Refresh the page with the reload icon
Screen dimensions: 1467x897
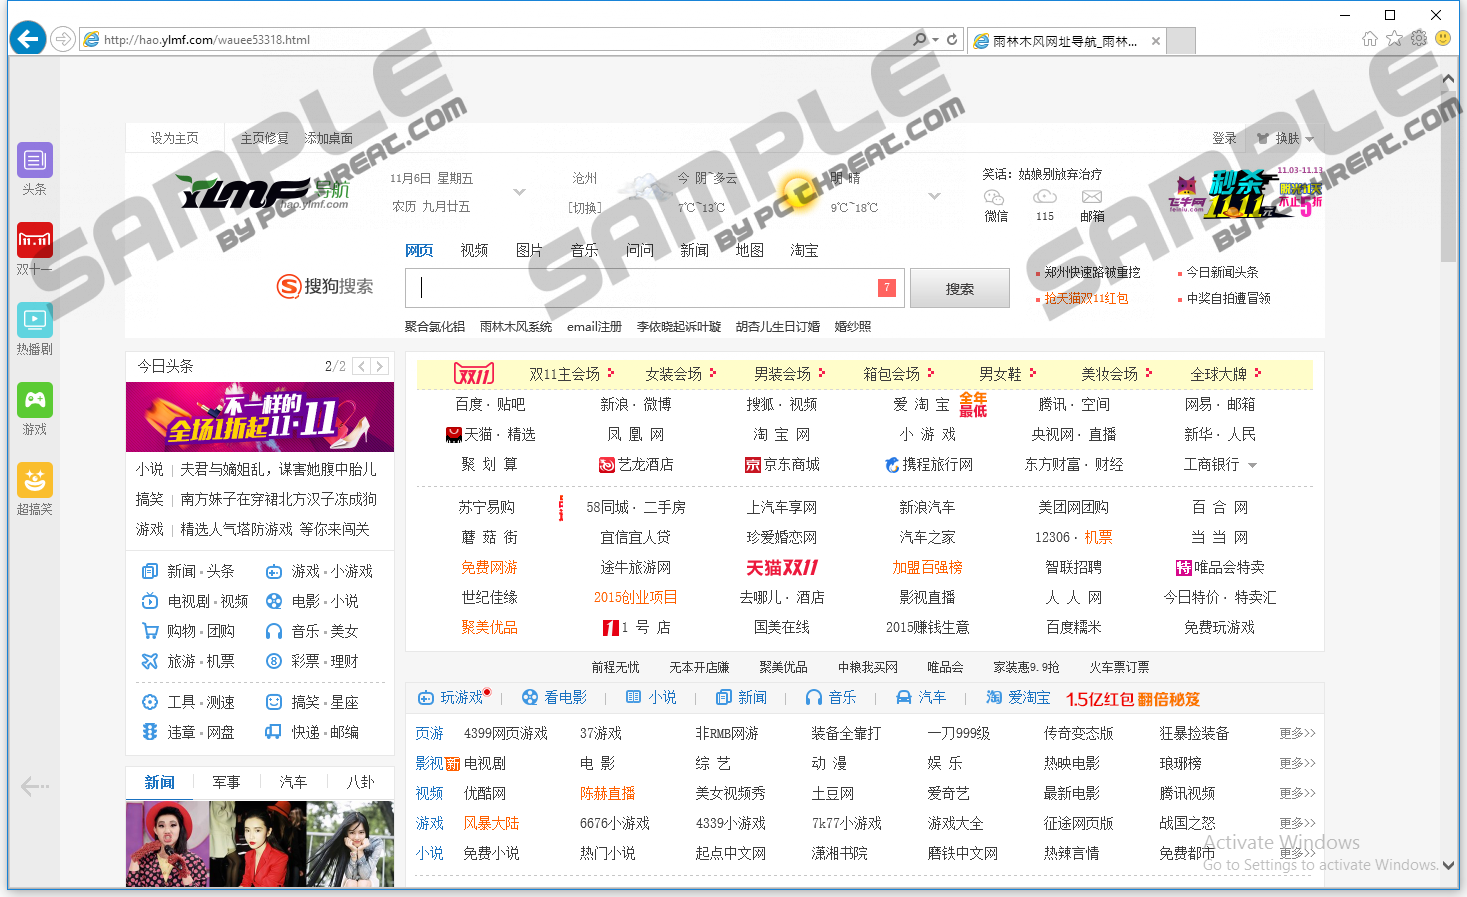[x=952, y=40]
